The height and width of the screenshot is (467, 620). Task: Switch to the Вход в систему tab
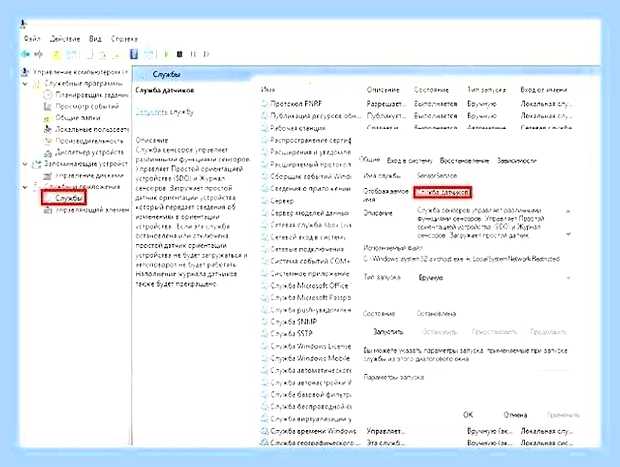pos(409,161)
